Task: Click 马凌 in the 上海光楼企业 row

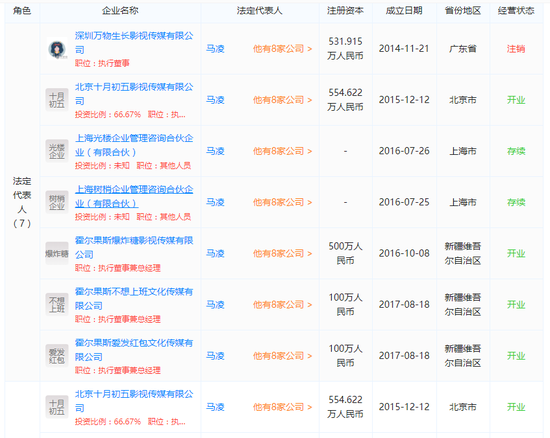Action: (215, 151)
